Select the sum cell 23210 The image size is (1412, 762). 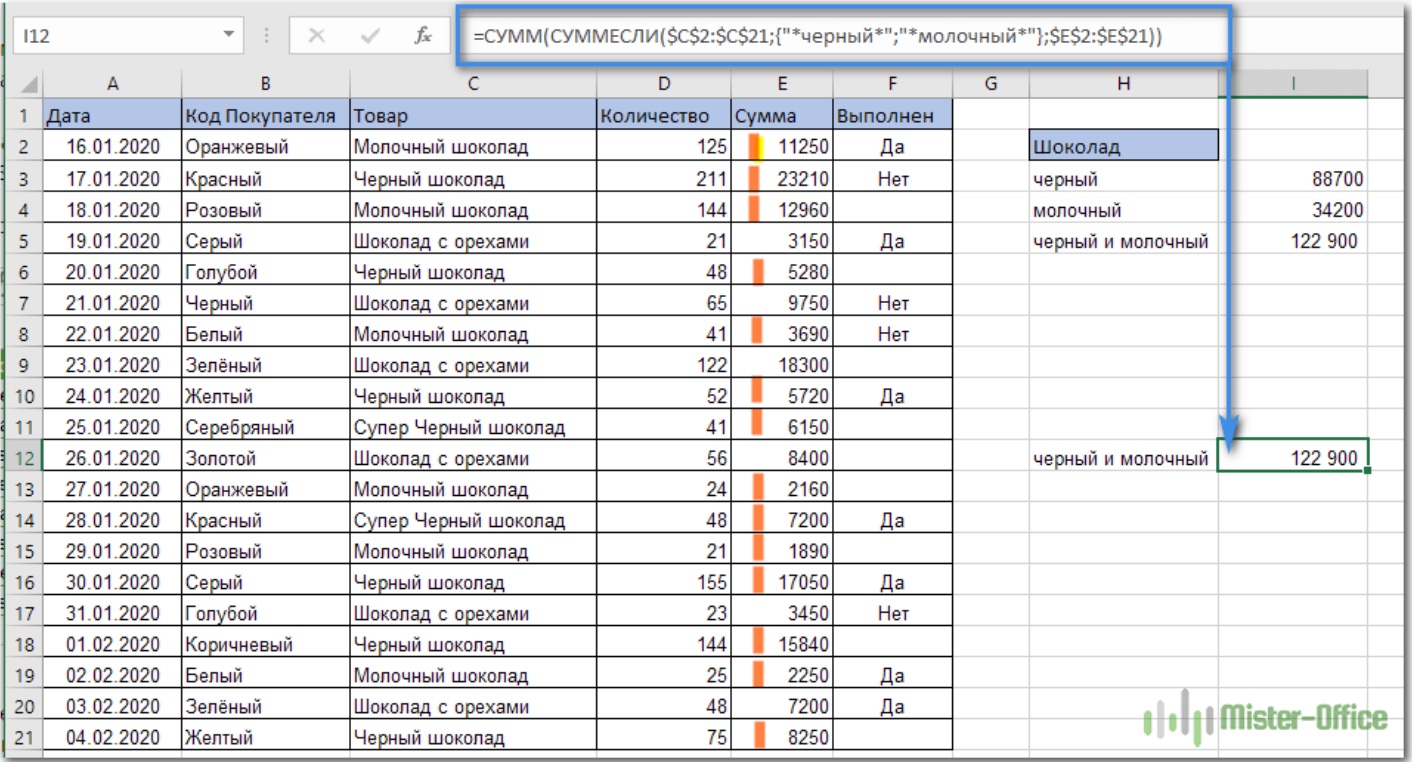(782, 179)
